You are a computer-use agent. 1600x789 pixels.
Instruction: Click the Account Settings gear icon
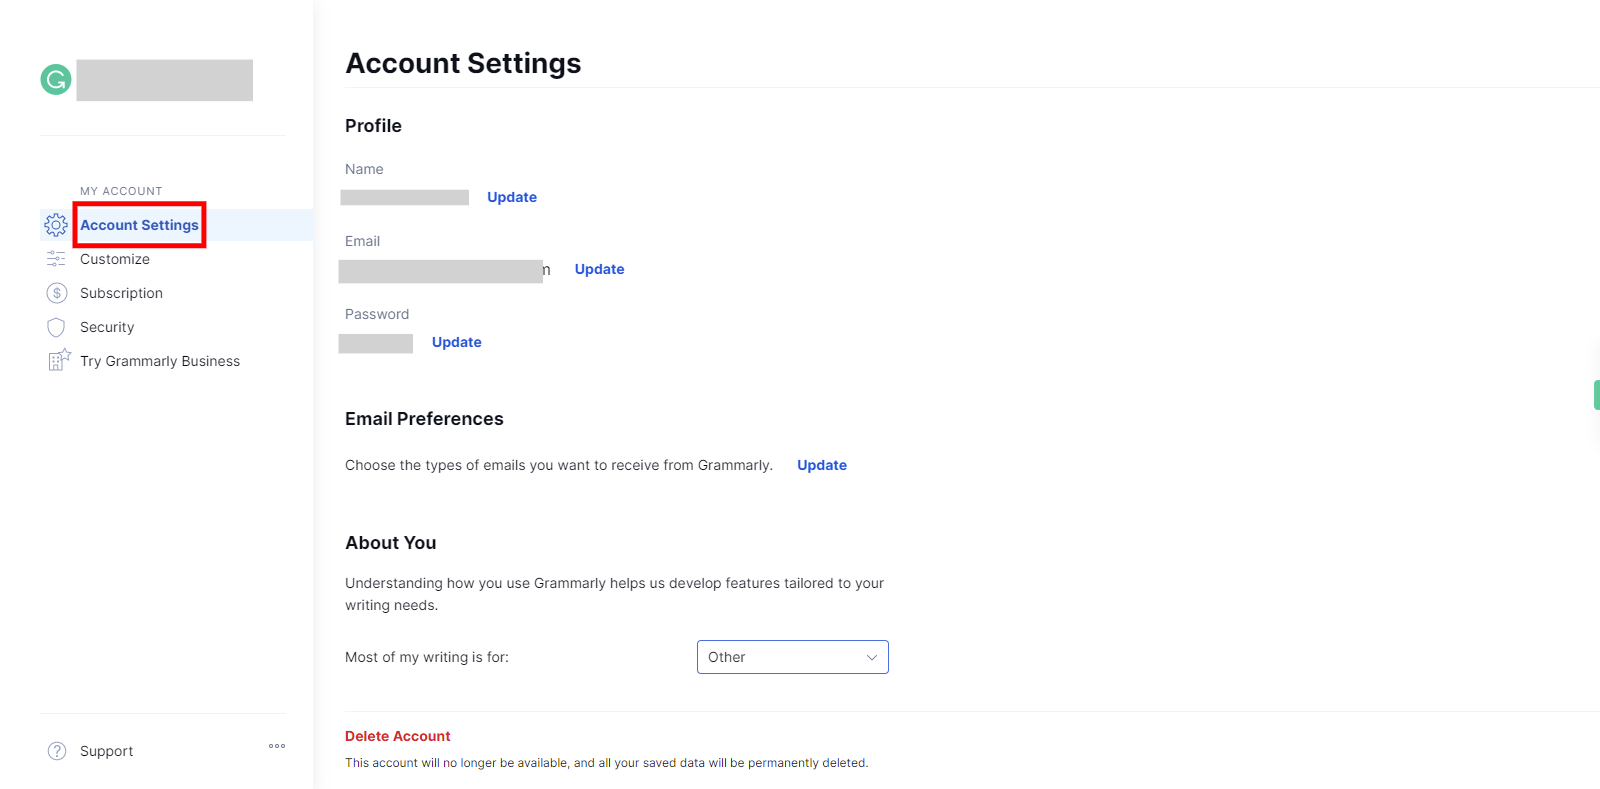[56, 225]
